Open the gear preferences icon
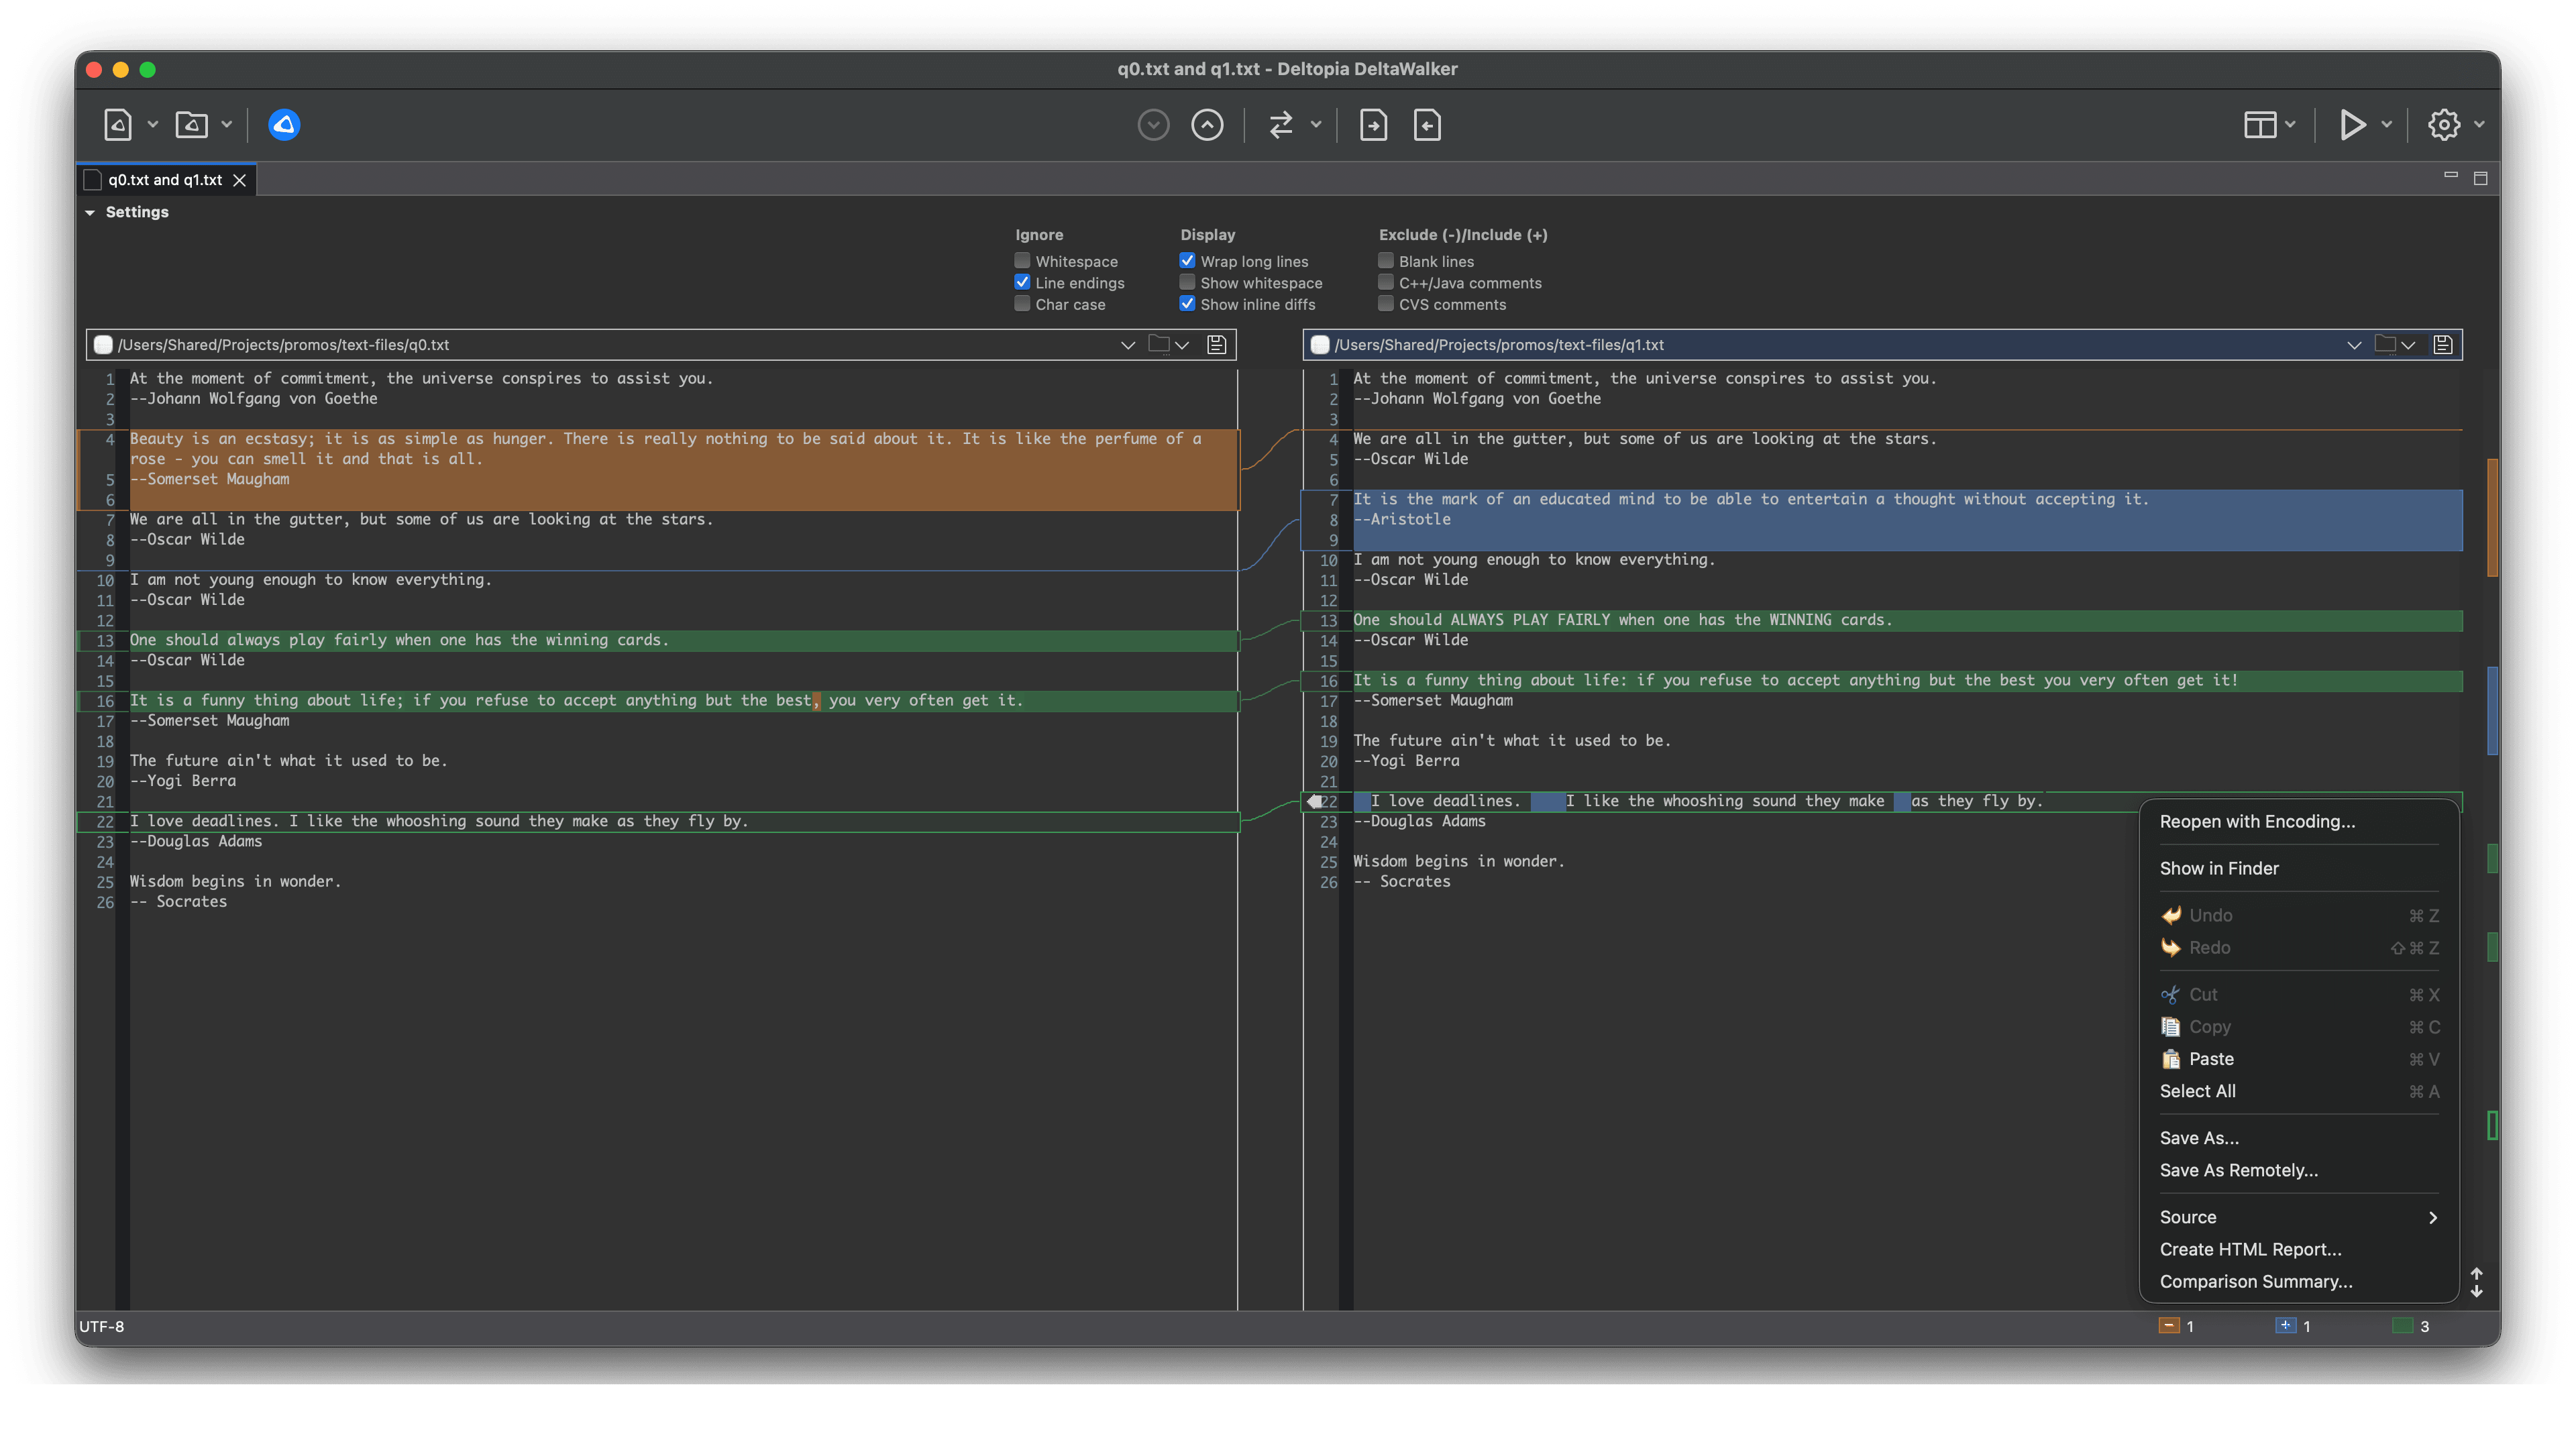The width and height of the screenshot is (2576, 1446). pos(2444,125)
